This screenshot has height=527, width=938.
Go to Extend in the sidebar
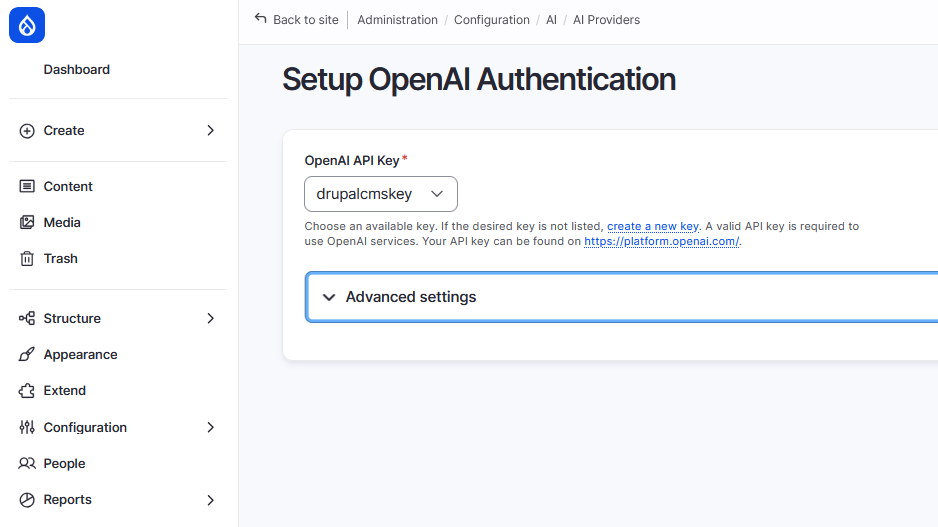point(65,391)
